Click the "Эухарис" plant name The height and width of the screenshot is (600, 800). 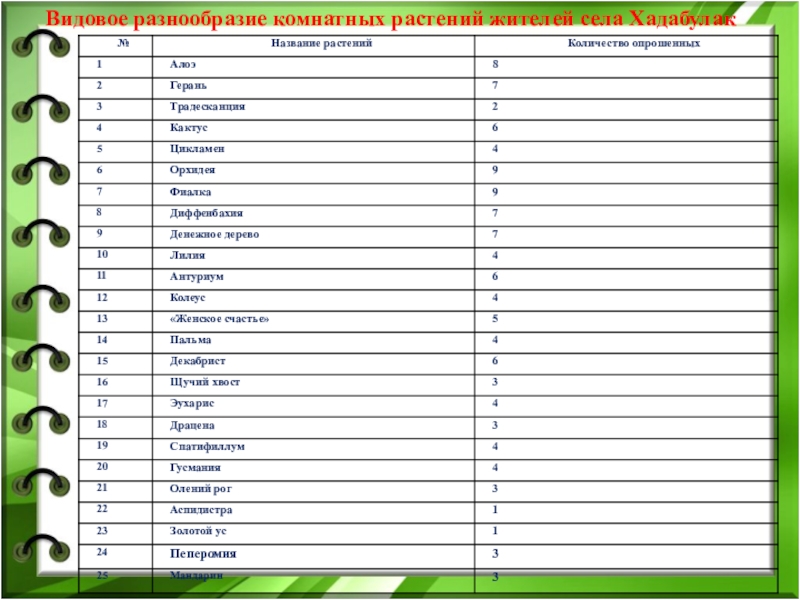coord(192,404)
